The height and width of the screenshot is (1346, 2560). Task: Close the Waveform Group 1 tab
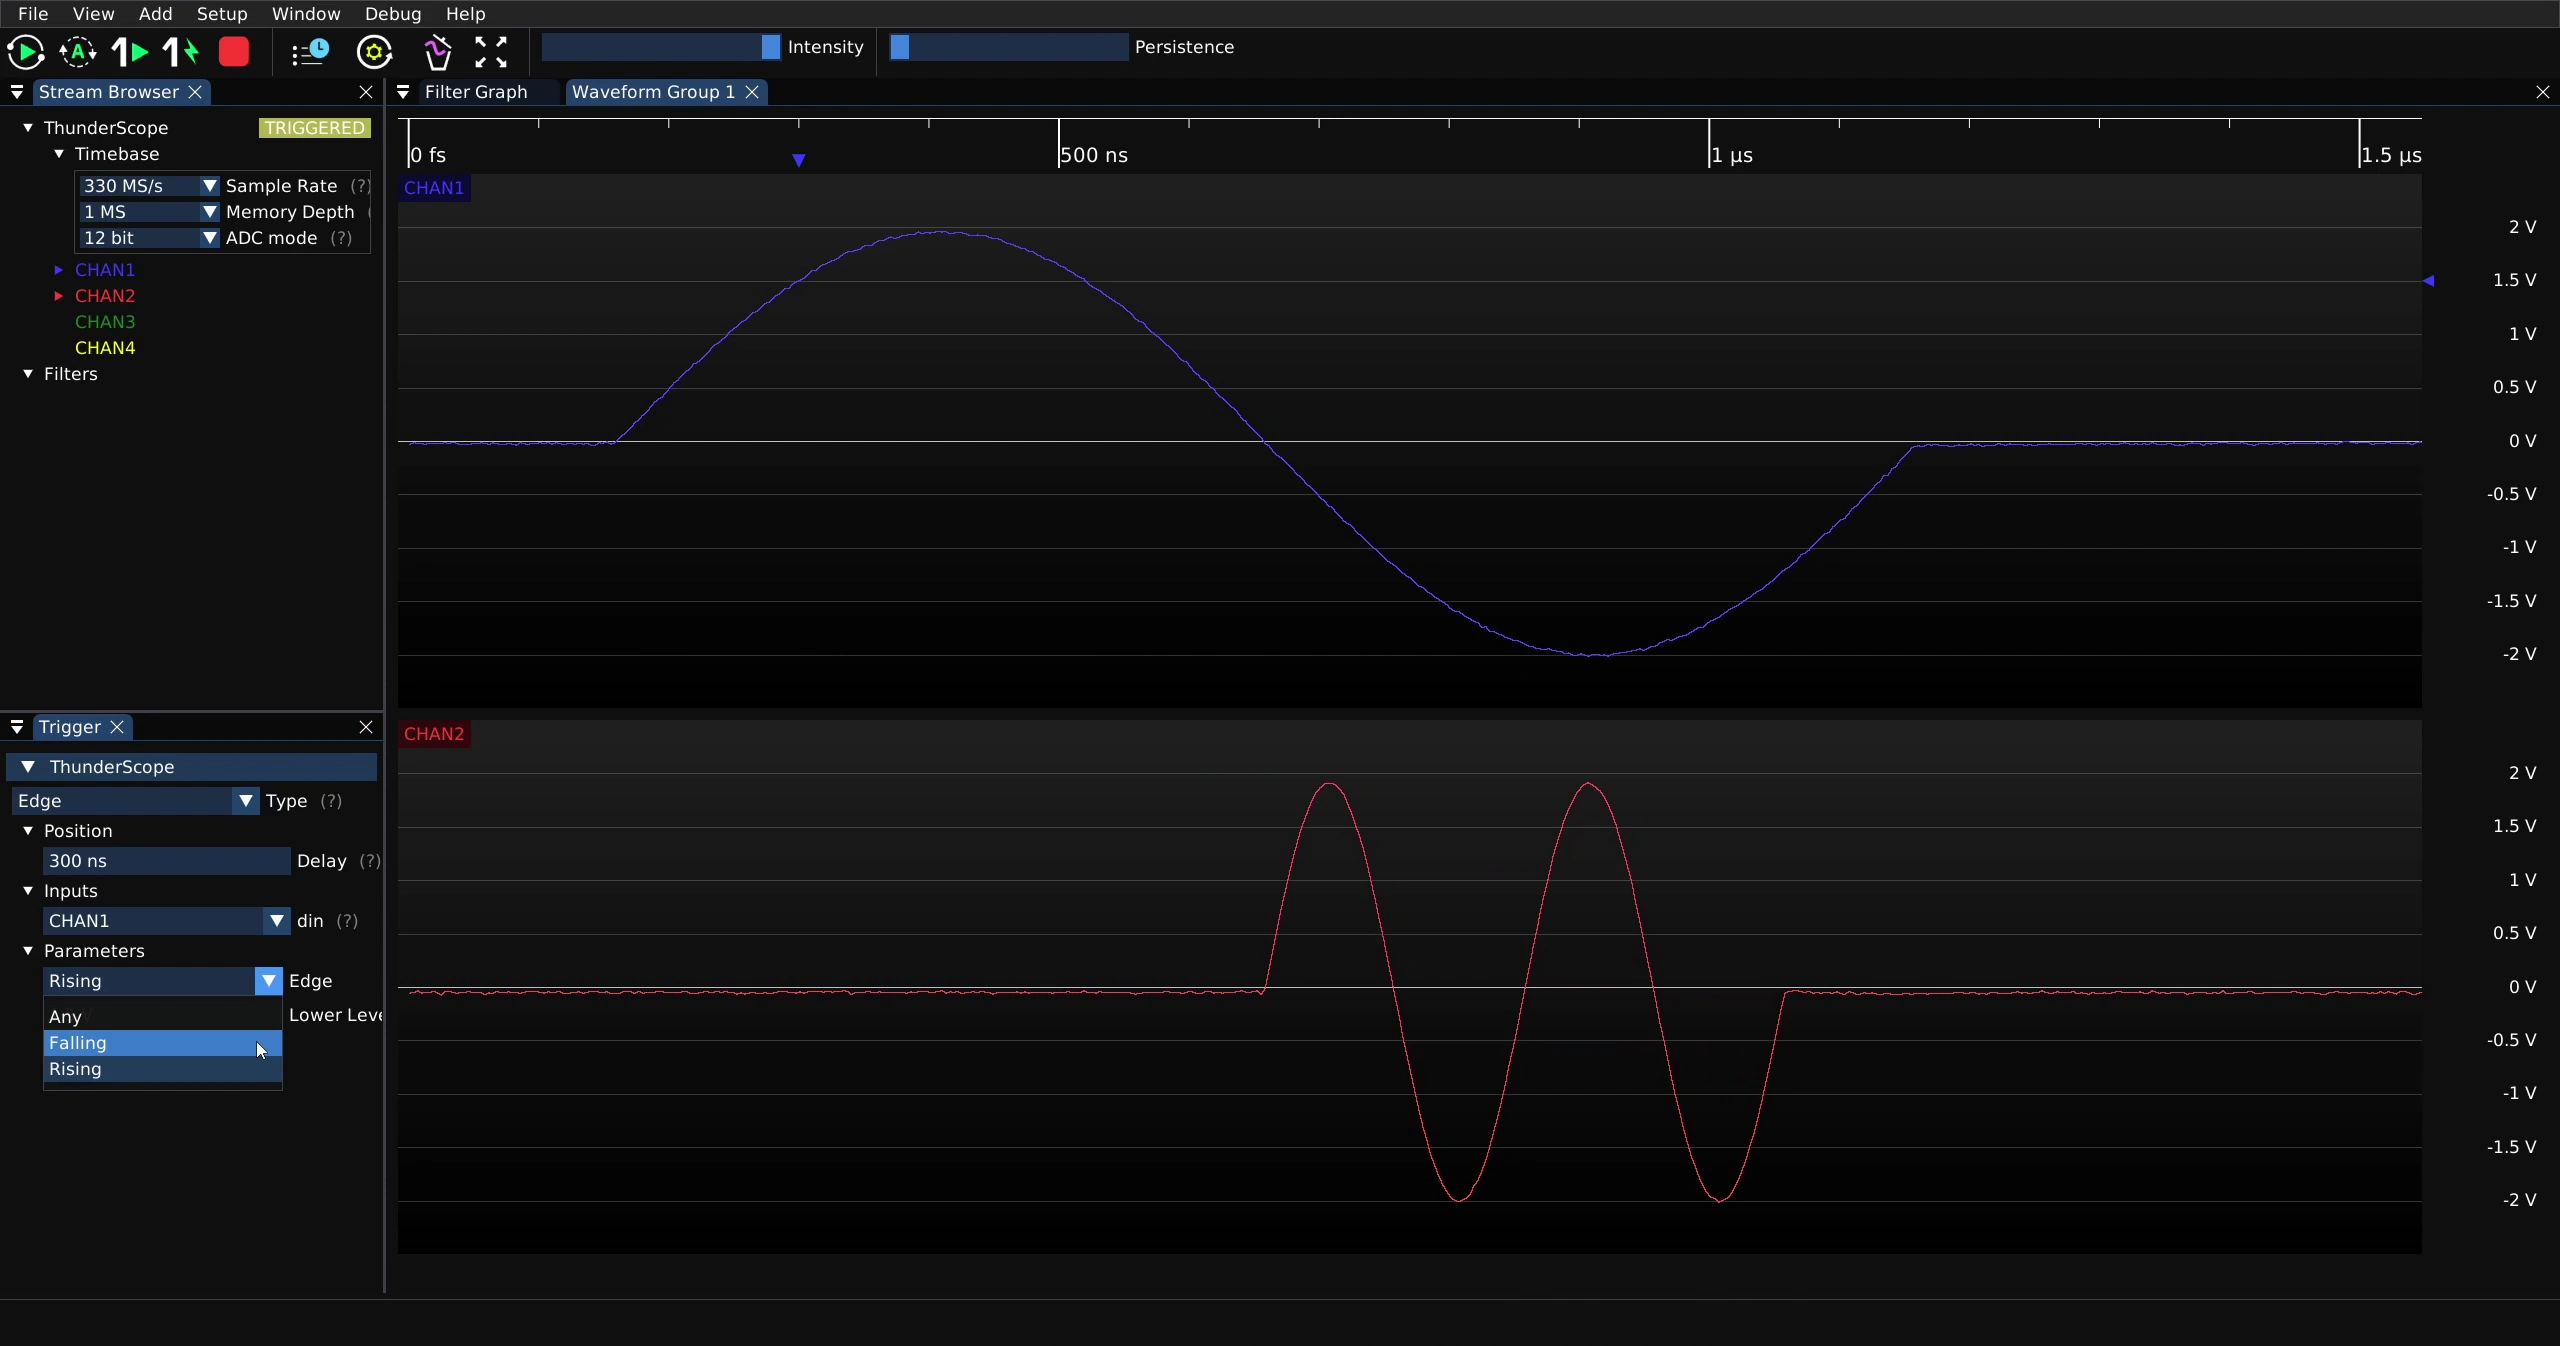(752, 92)
